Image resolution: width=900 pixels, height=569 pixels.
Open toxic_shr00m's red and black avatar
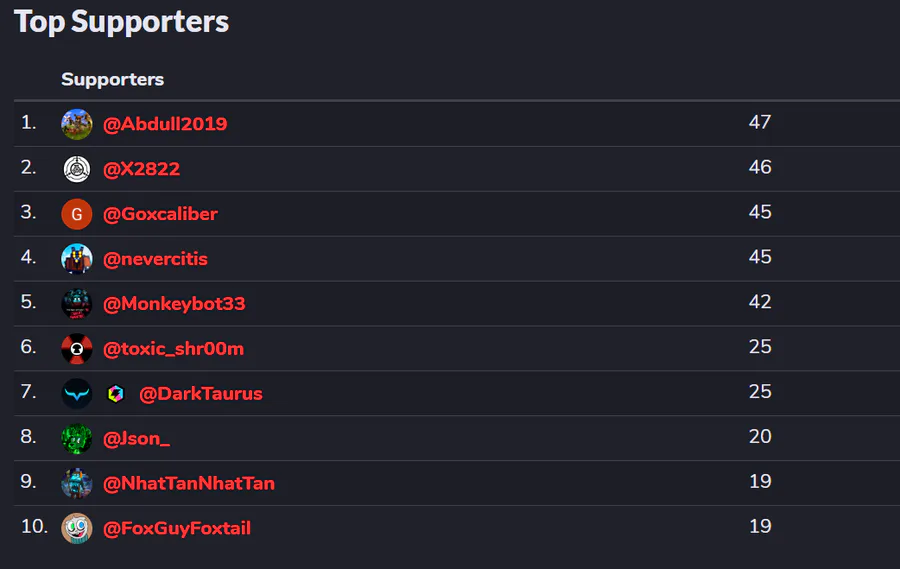77,348
